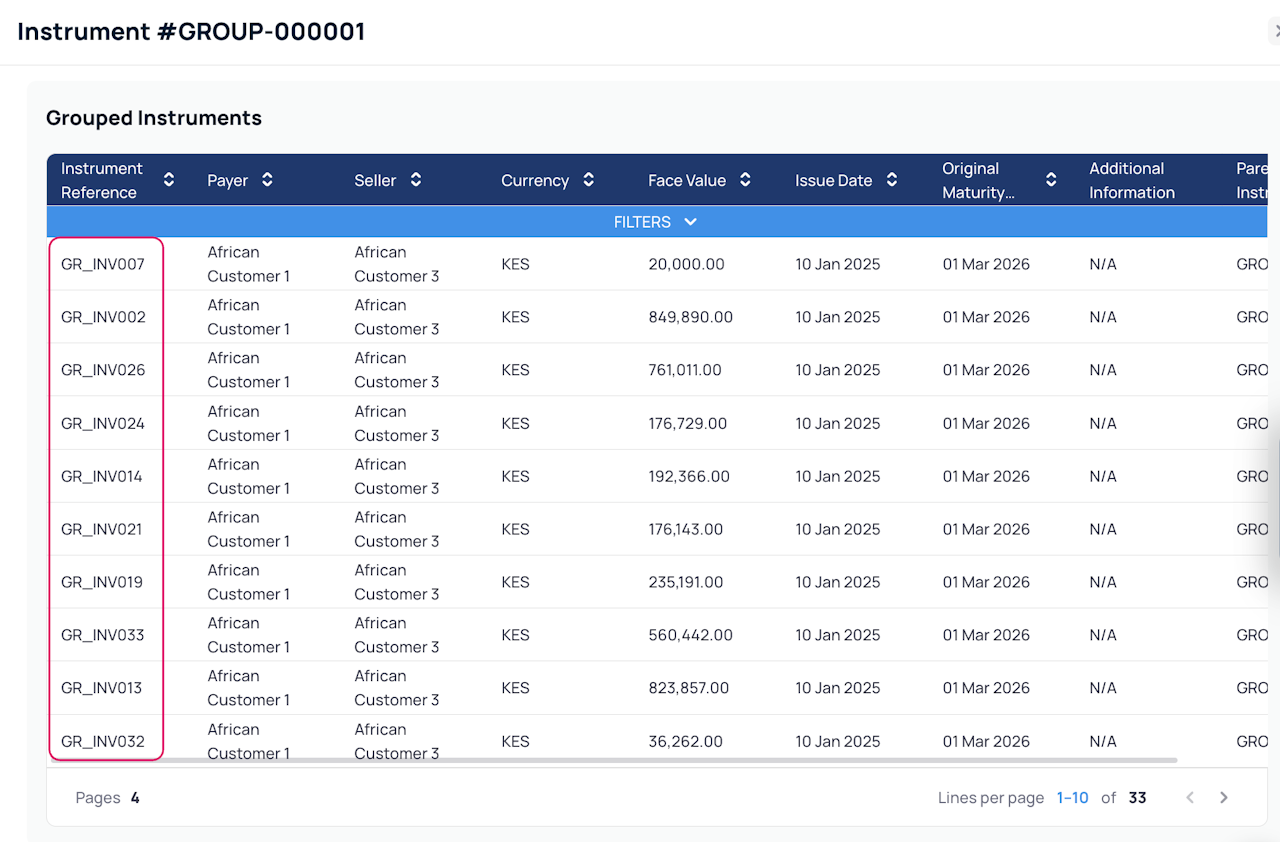The height and width of the screenshot is (842, 1280).
Task: Click the FILTERS chevron arrow
Action: coord(690,222)
